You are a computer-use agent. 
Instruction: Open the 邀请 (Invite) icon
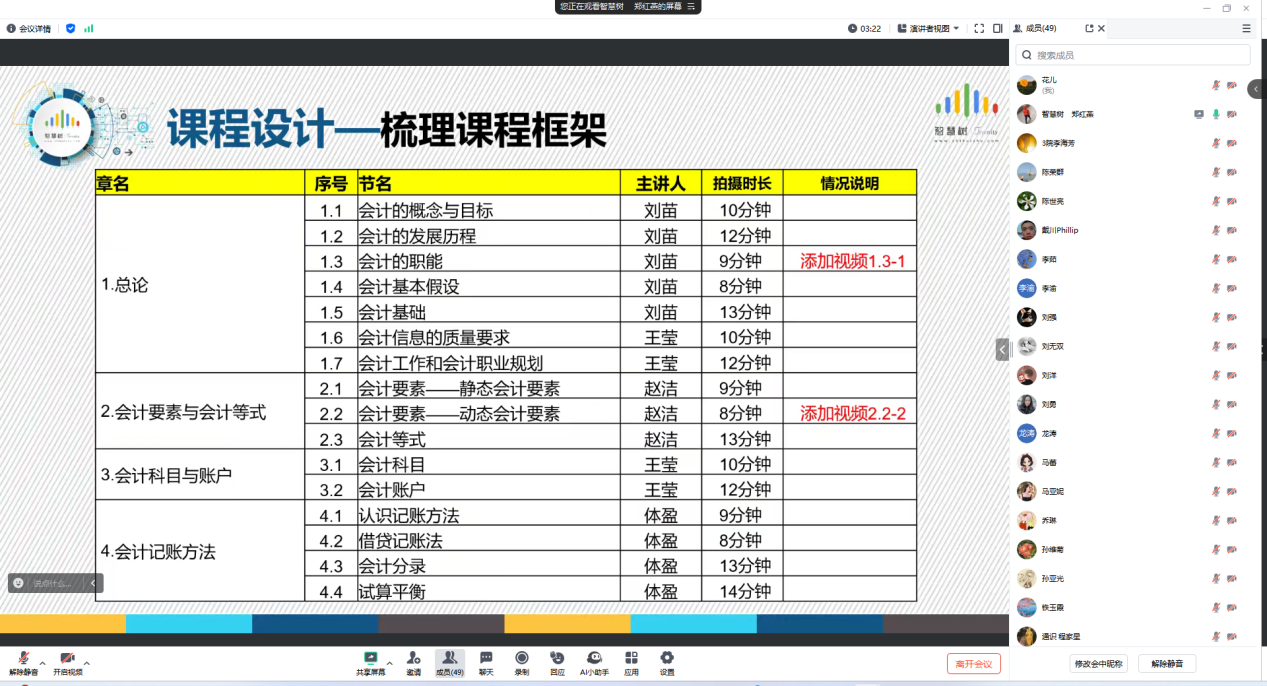[x=413, y=662]
